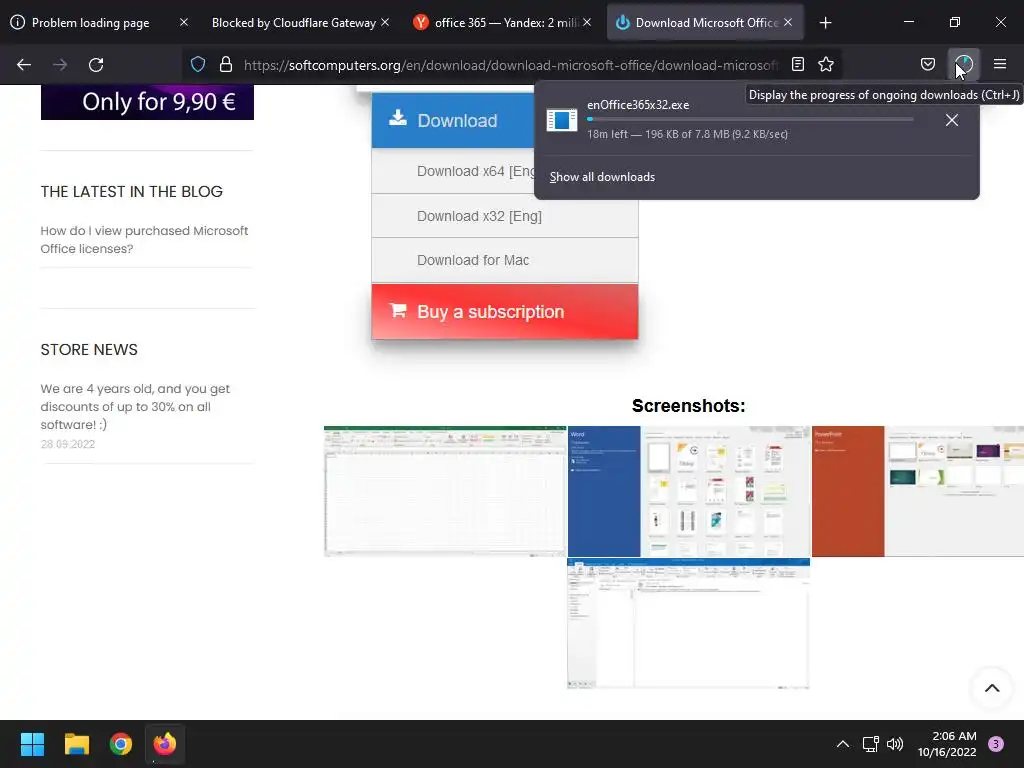
Task: Click the blue Download button
Action: point(453,120)
